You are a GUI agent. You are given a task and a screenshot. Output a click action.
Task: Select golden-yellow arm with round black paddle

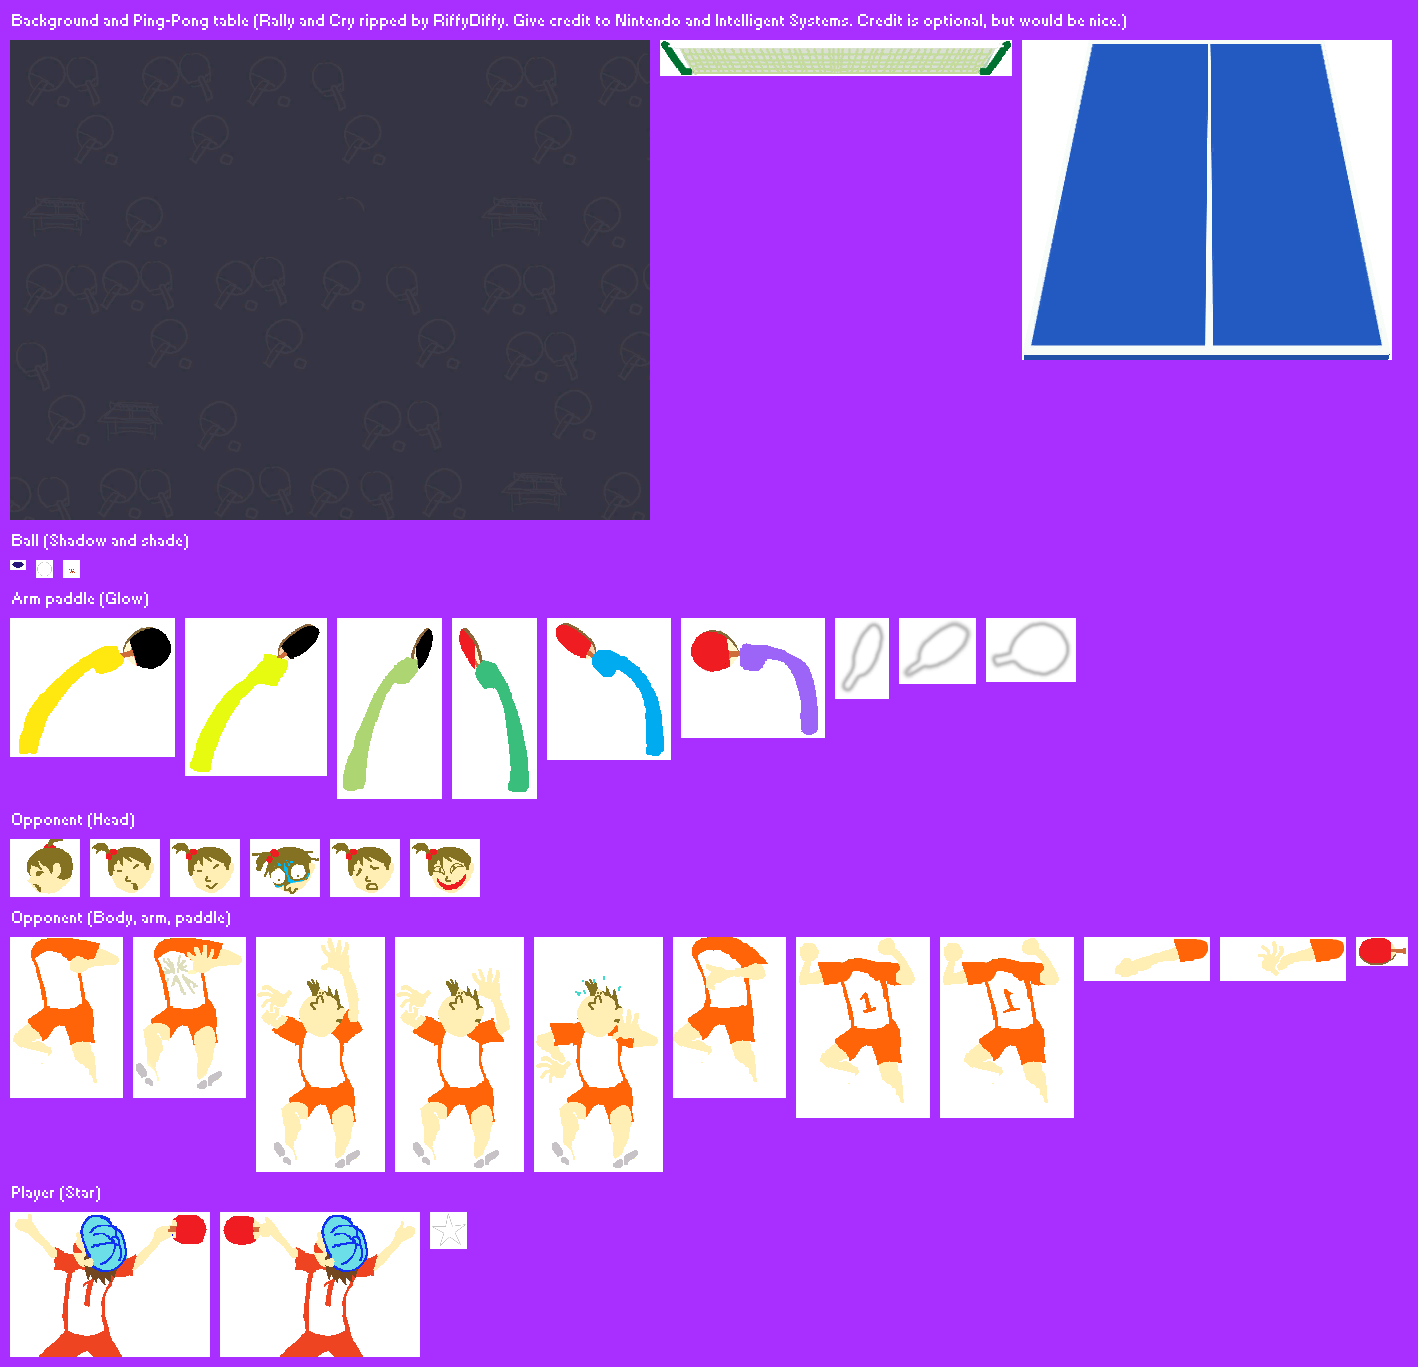click(x=92, y=687)
